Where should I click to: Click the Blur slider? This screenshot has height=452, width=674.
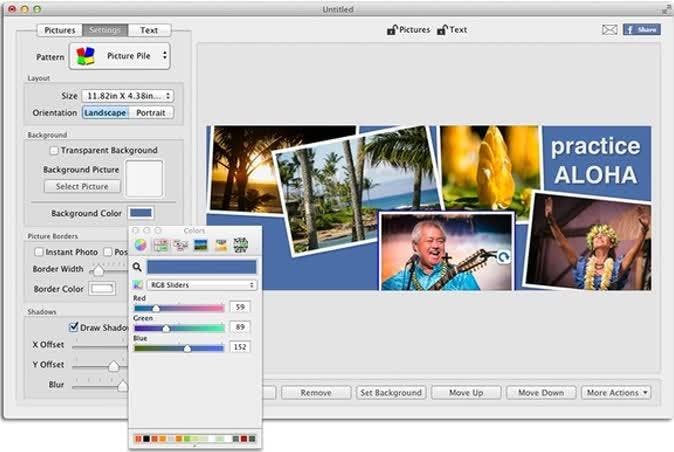[100, 386]
